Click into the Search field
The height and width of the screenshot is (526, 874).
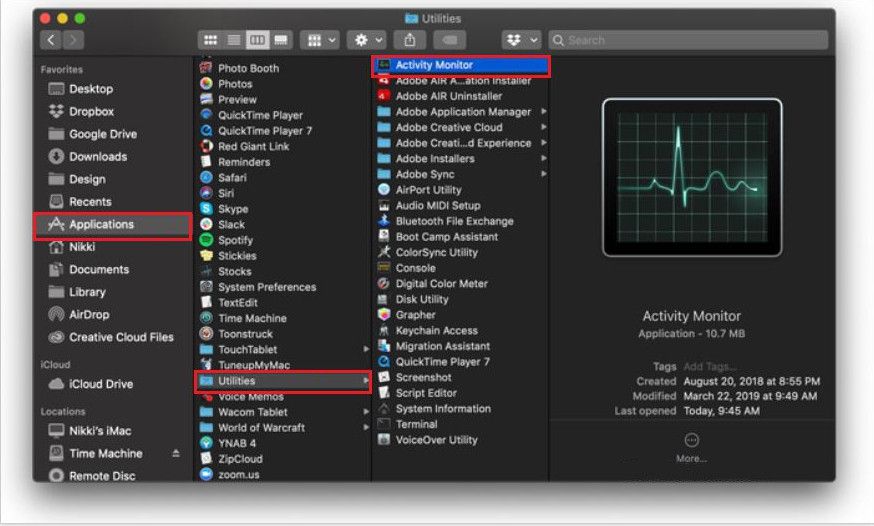coord(688,40)
